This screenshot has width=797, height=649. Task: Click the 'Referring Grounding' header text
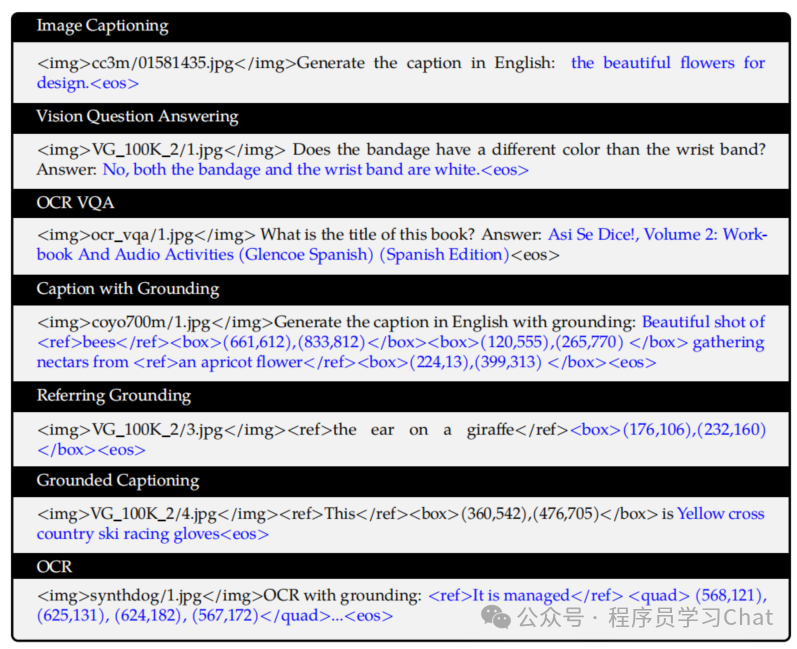click(114, 395)
